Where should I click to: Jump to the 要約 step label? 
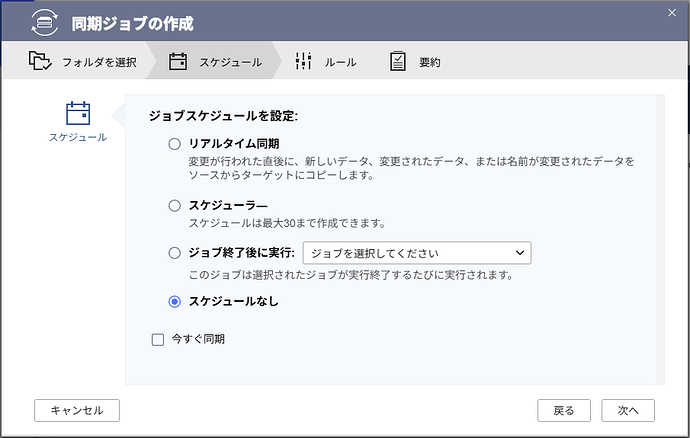tap(429, 62)
